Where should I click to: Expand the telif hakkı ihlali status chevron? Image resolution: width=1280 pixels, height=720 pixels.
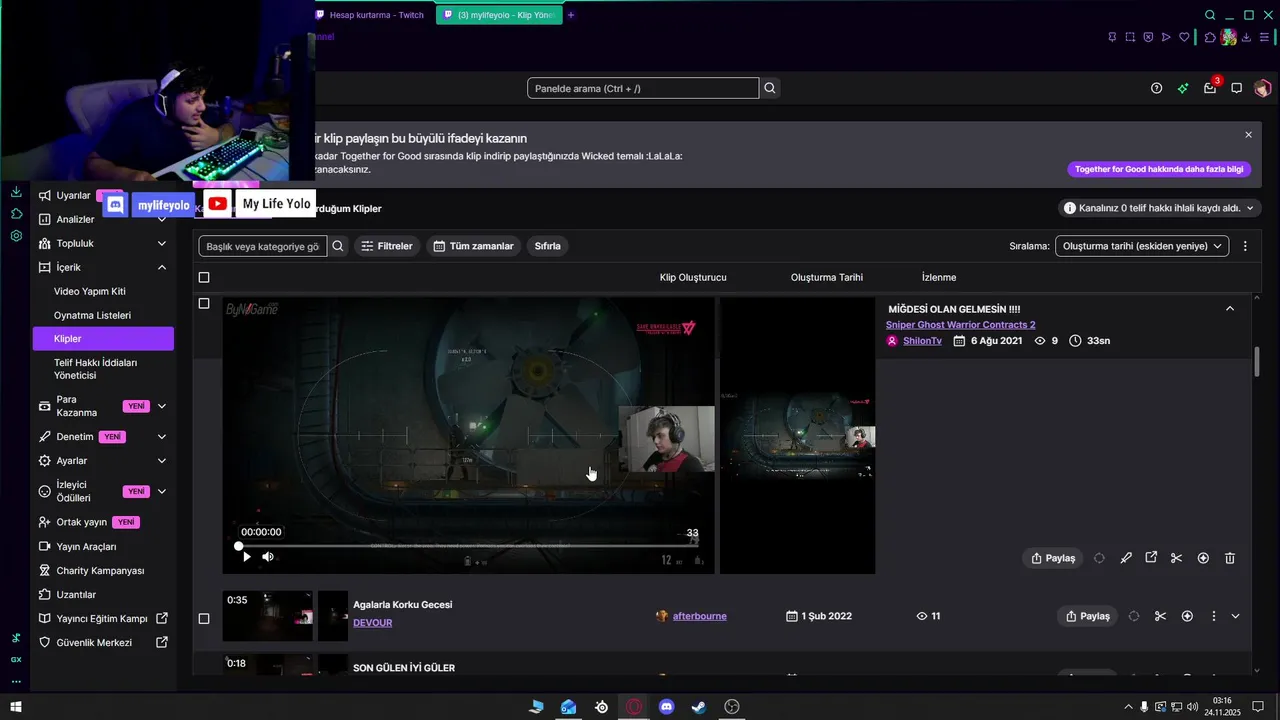click(x=1250, y=208)
